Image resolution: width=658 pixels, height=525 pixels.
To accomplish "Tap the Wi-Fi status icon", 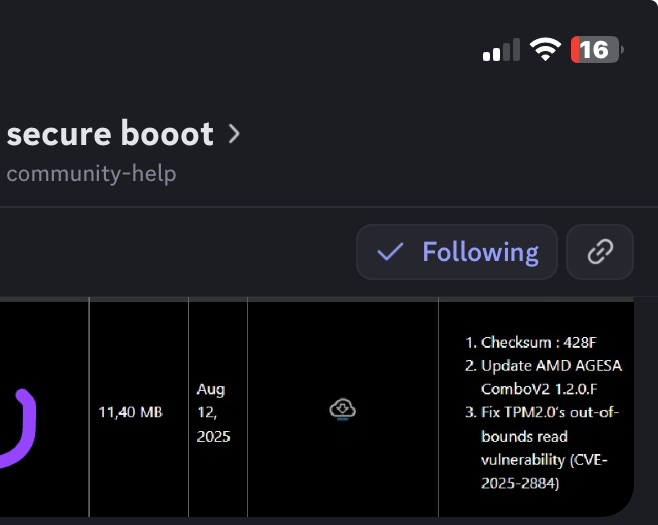I will pos(545,50).
